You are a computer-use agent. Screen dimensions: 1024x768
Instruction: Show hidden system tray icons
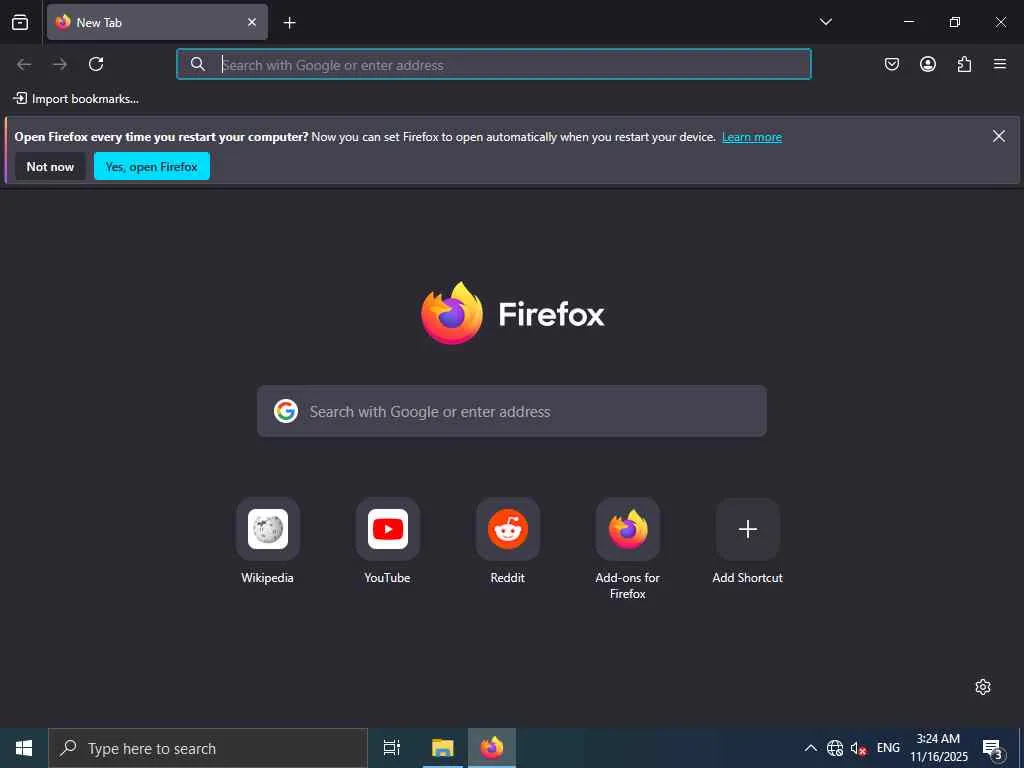810,748
